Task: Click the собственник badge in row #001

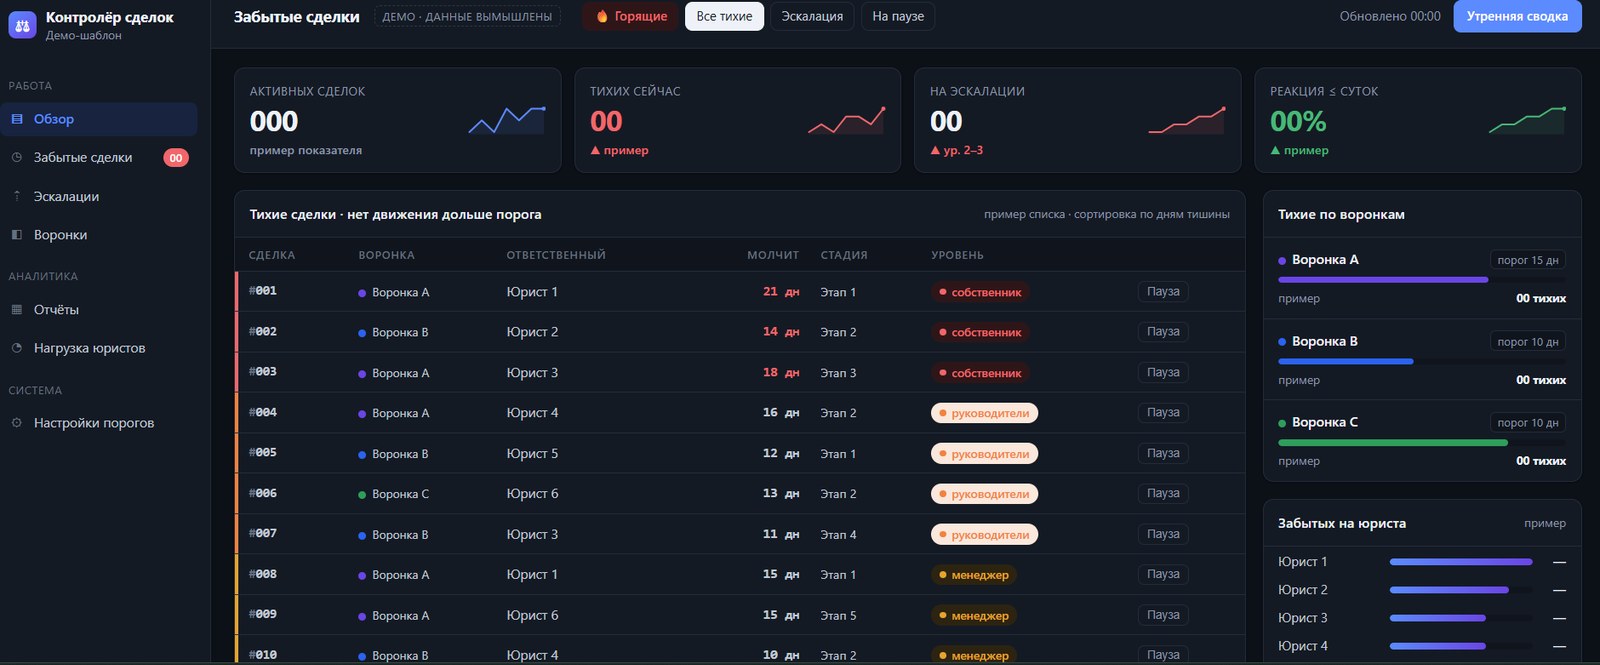Action: [980, 292]
